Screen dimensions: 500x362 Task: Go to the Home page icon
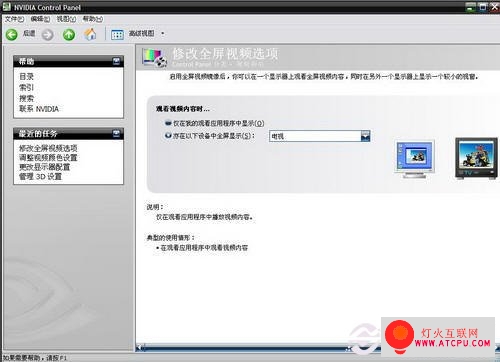pos(90,34)
